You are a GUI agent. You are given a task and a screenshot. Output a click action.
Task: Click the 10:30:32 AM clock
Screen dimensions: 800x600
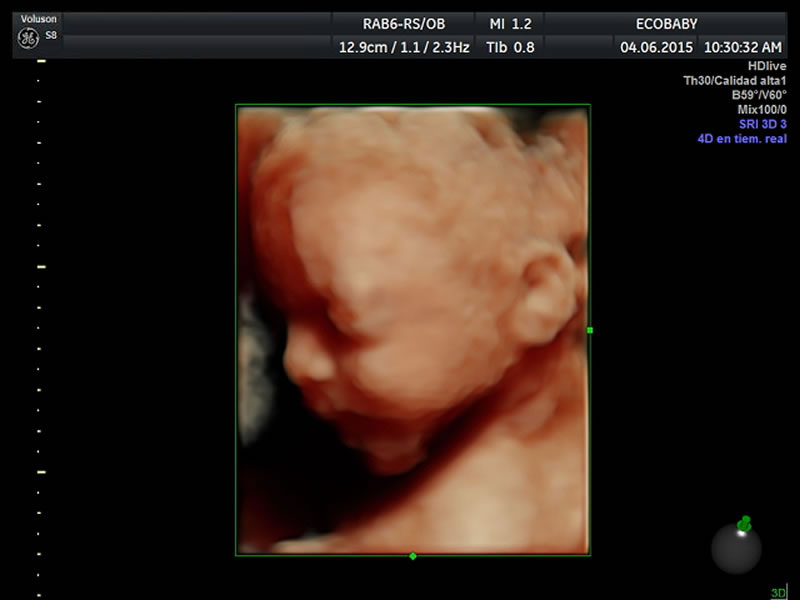click(742, 46)
